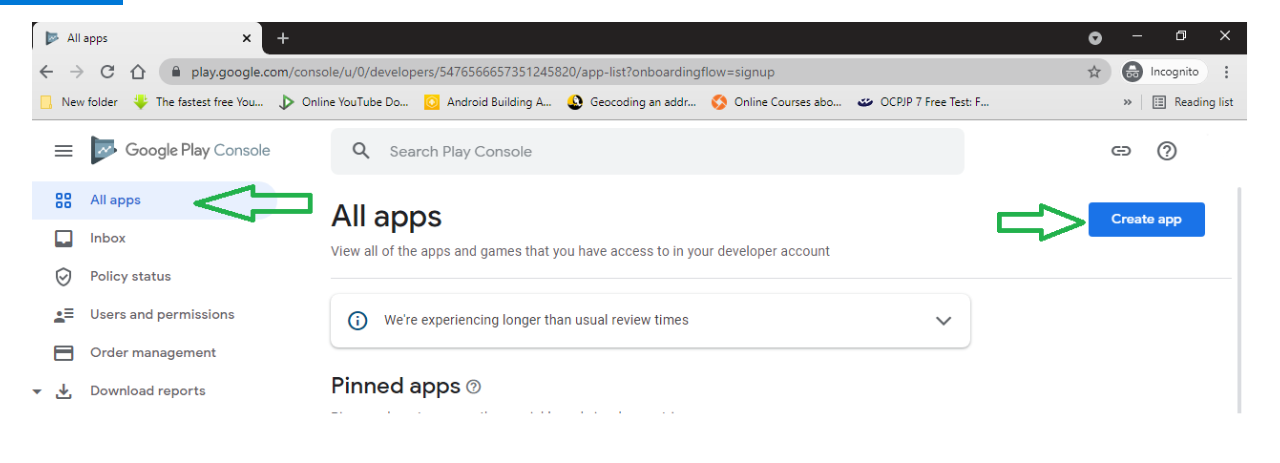Click the info icon in review notice
This screenshot has height=463, width=1280.
(357, 321)
